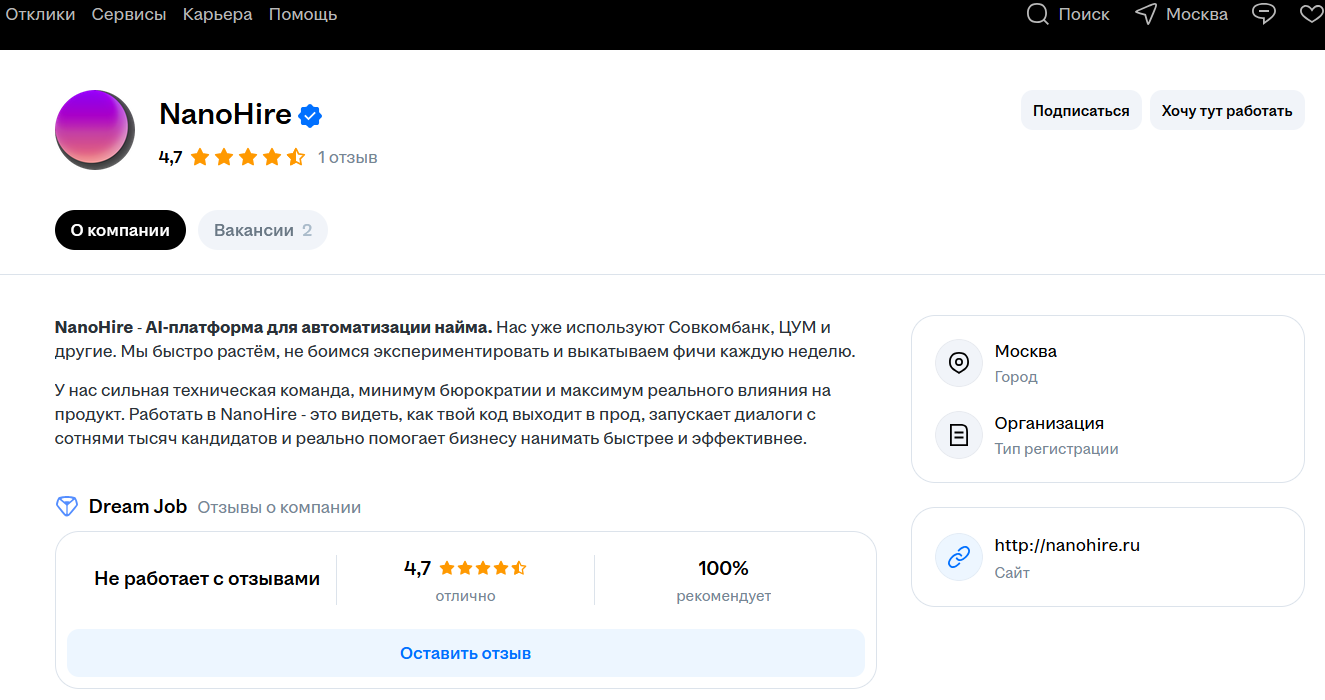
Task: Open the Карьера menu item
Action: (x=218, y=14)
